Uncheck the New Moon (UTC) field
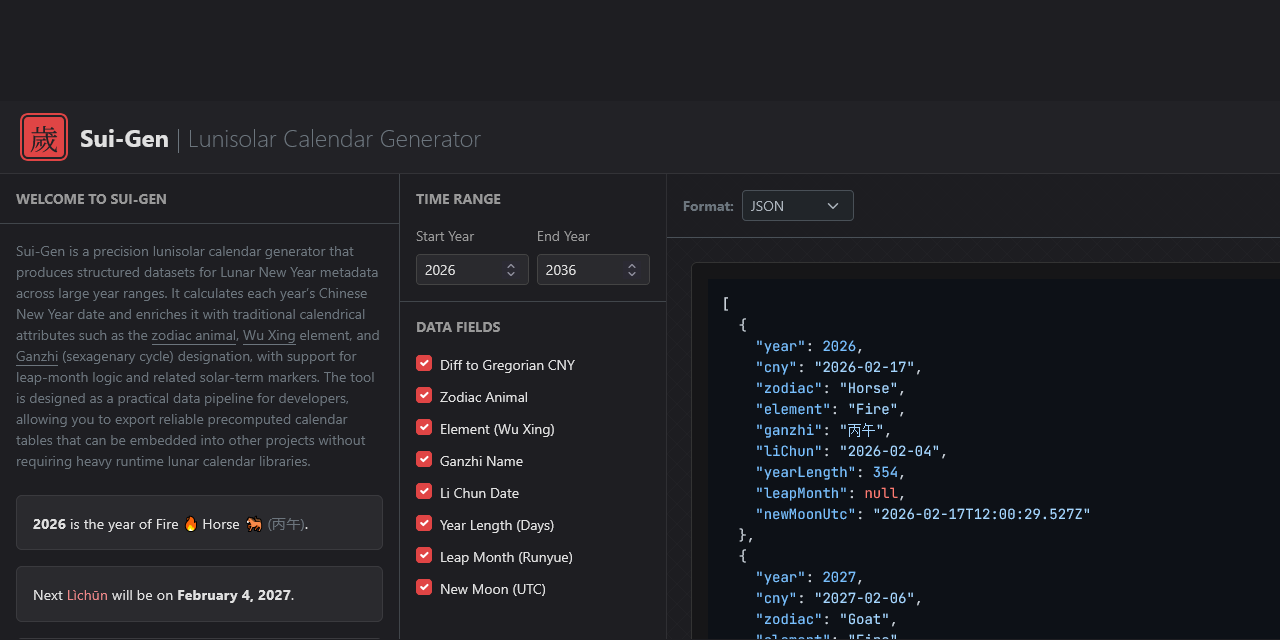The width and height of the screenshot is (1280, 640). pyautogui.click(x=424, y=588)
